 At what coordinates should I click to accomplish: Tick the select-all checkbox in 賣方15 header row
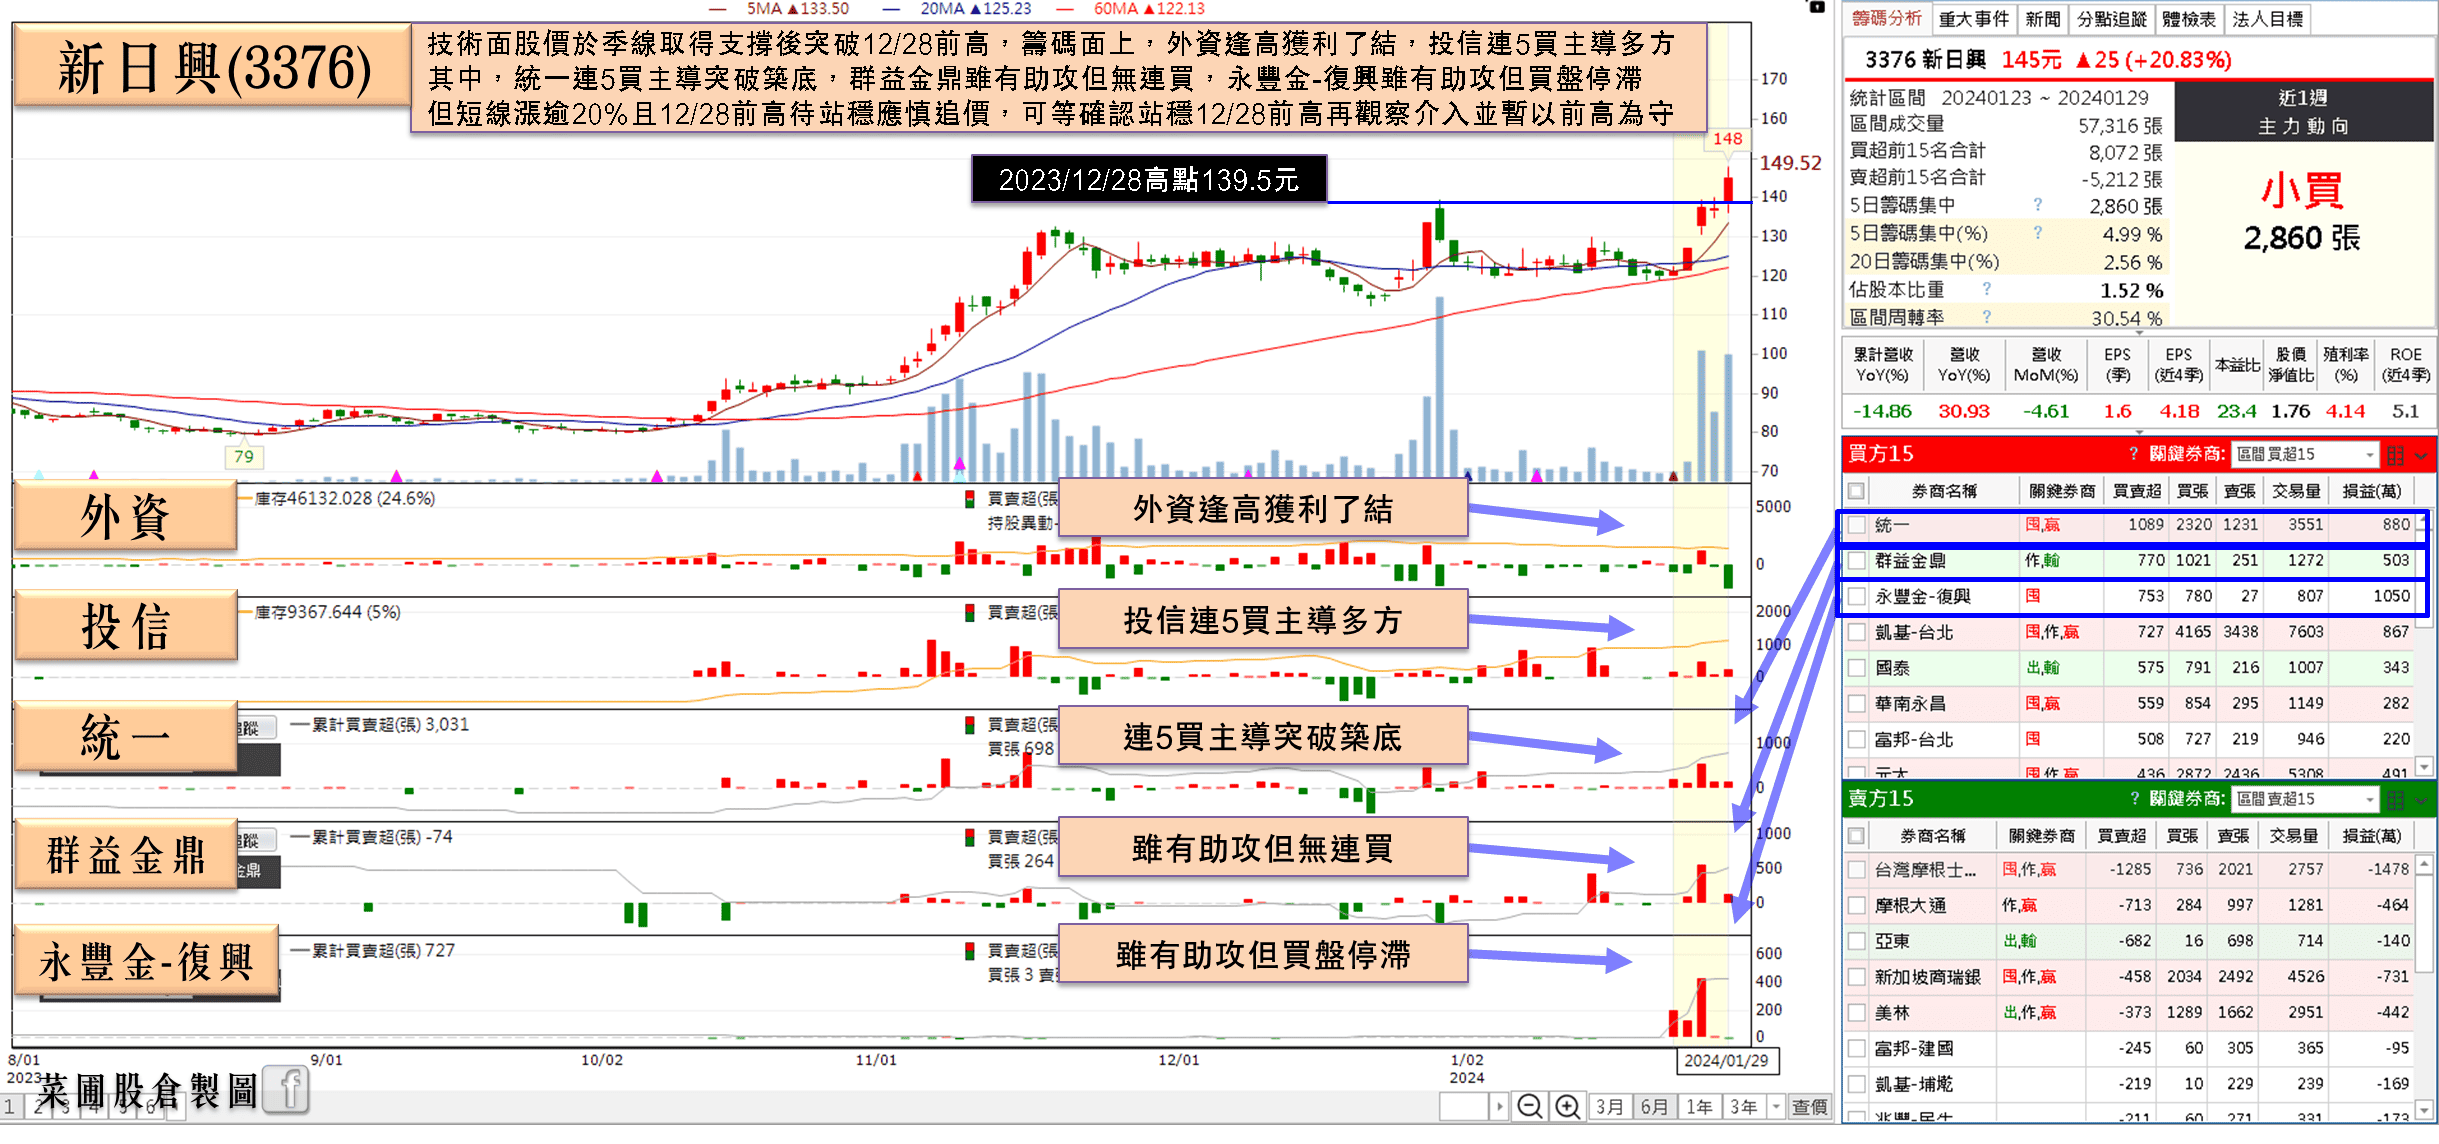(x=1857, y=836)
